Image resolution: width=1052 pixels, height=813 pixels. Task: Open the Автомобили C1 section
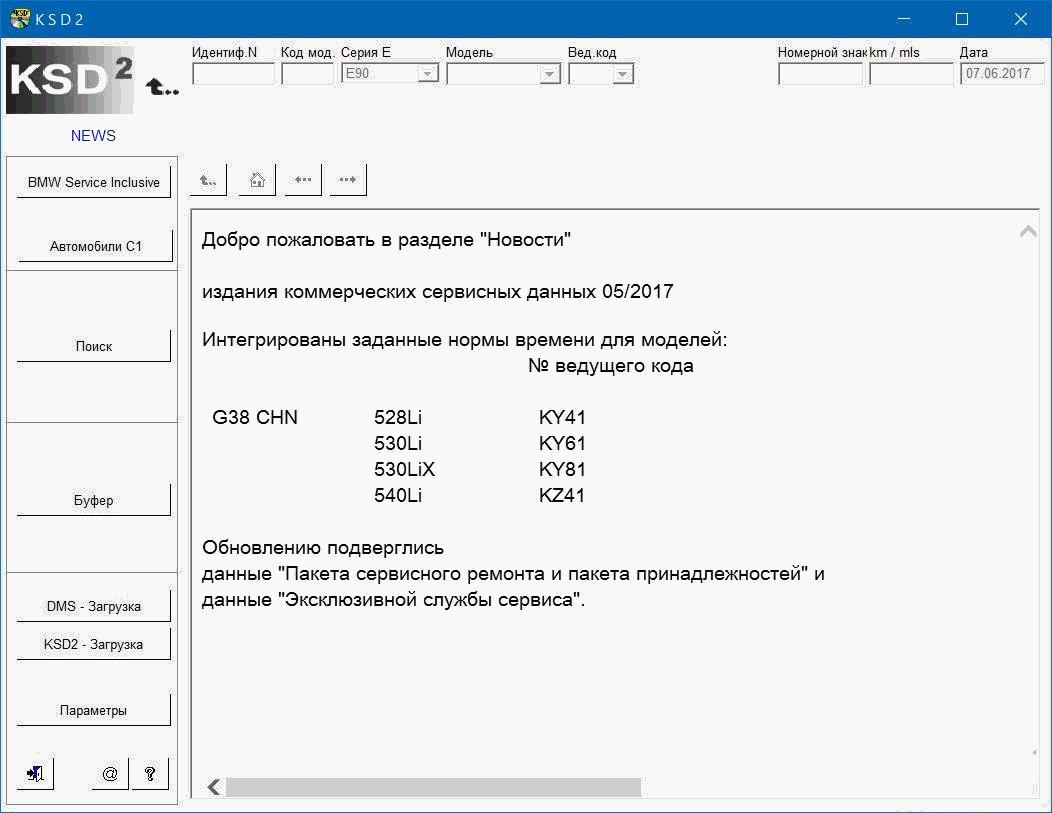[x=95, y=246]
